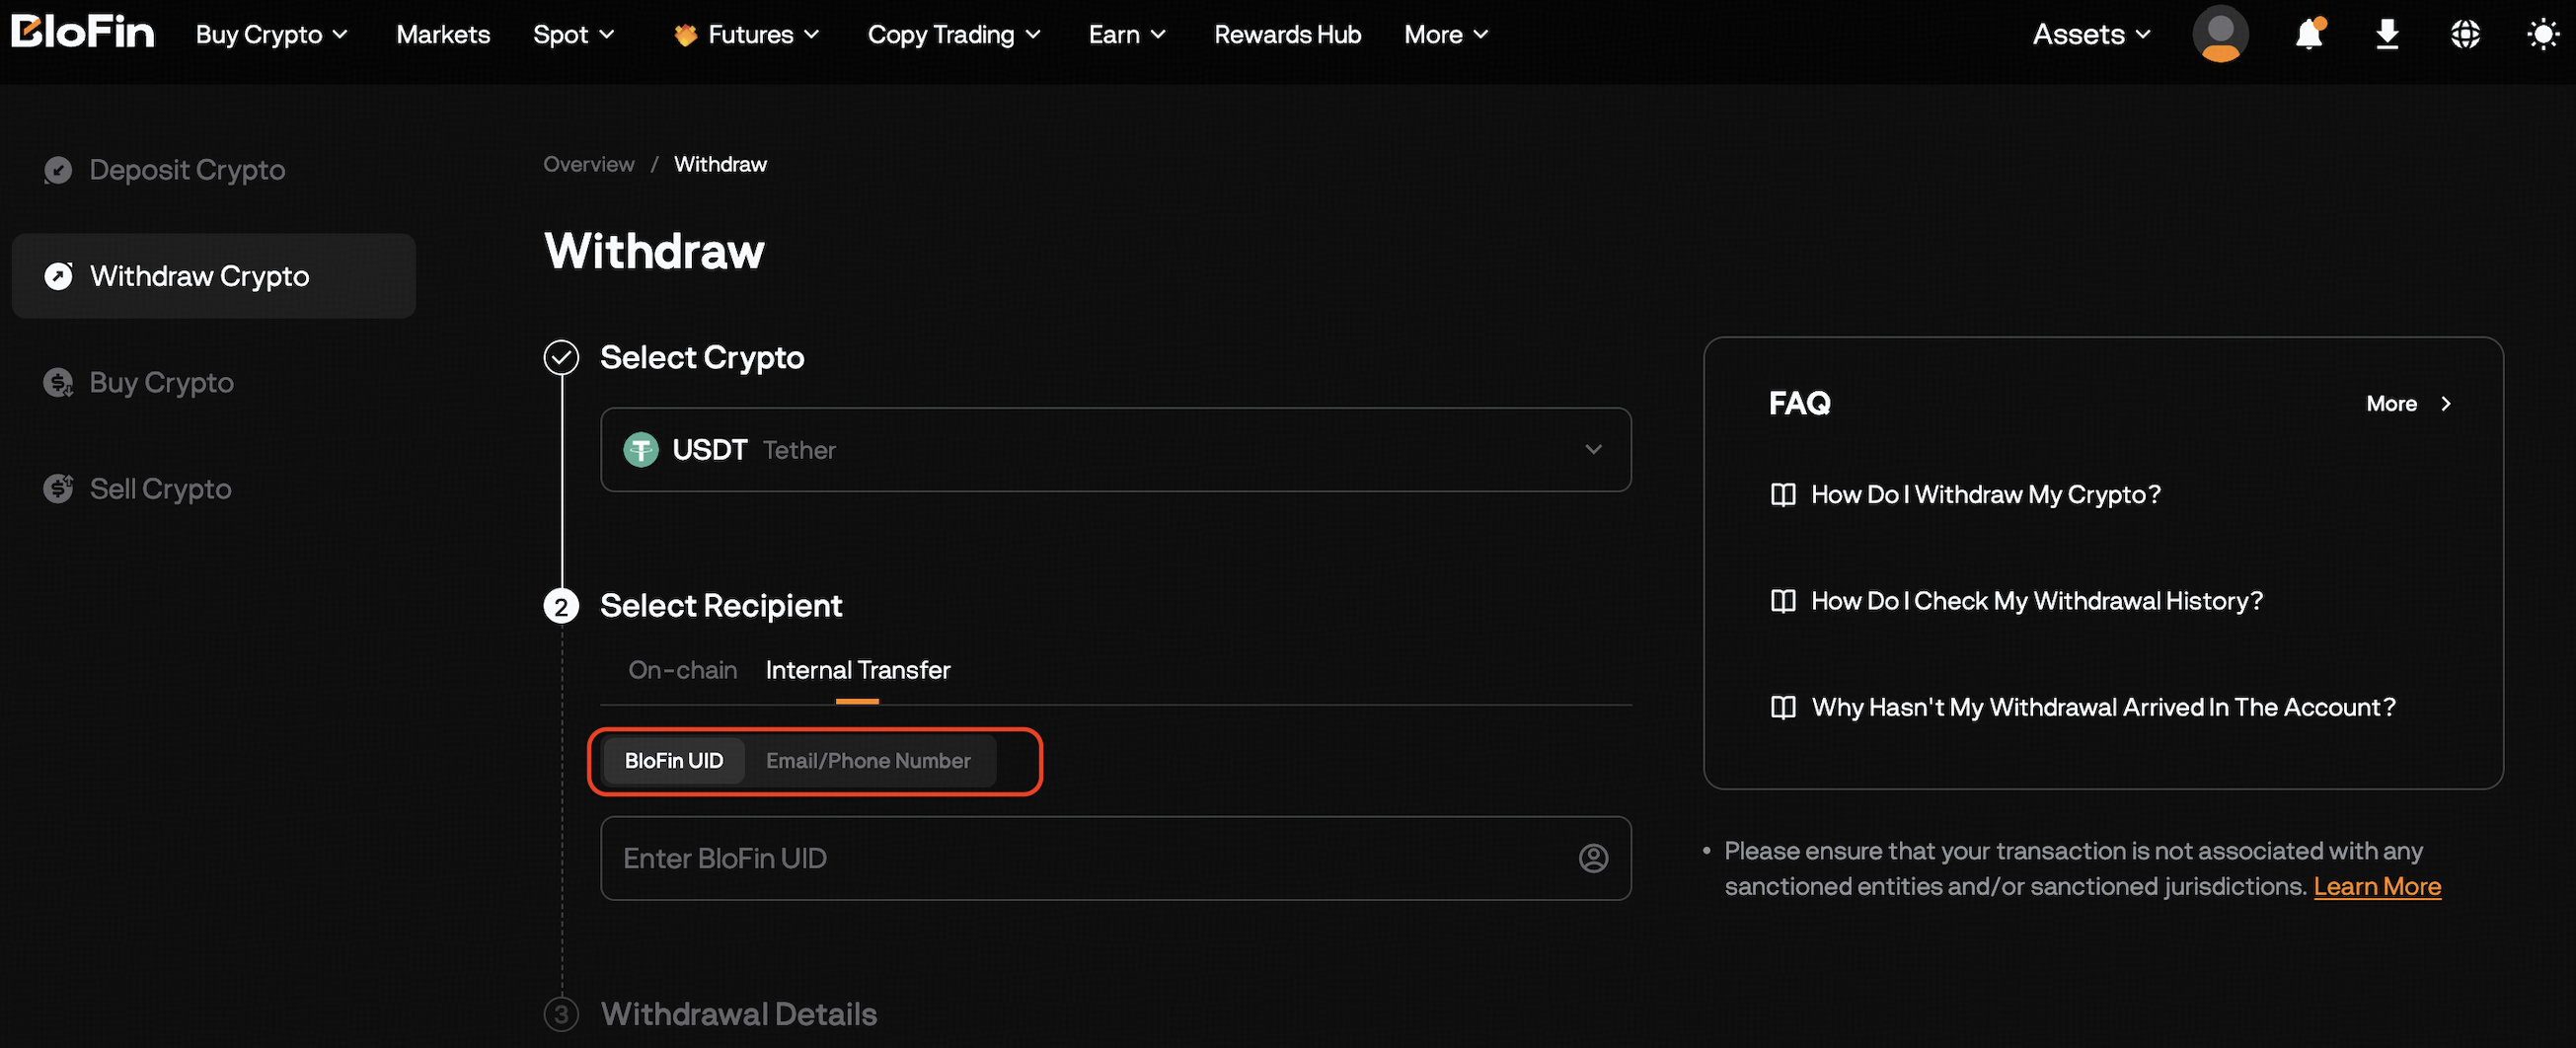
Task: Click the Overview breadcrumb link
Action: (x=589, y=164)
